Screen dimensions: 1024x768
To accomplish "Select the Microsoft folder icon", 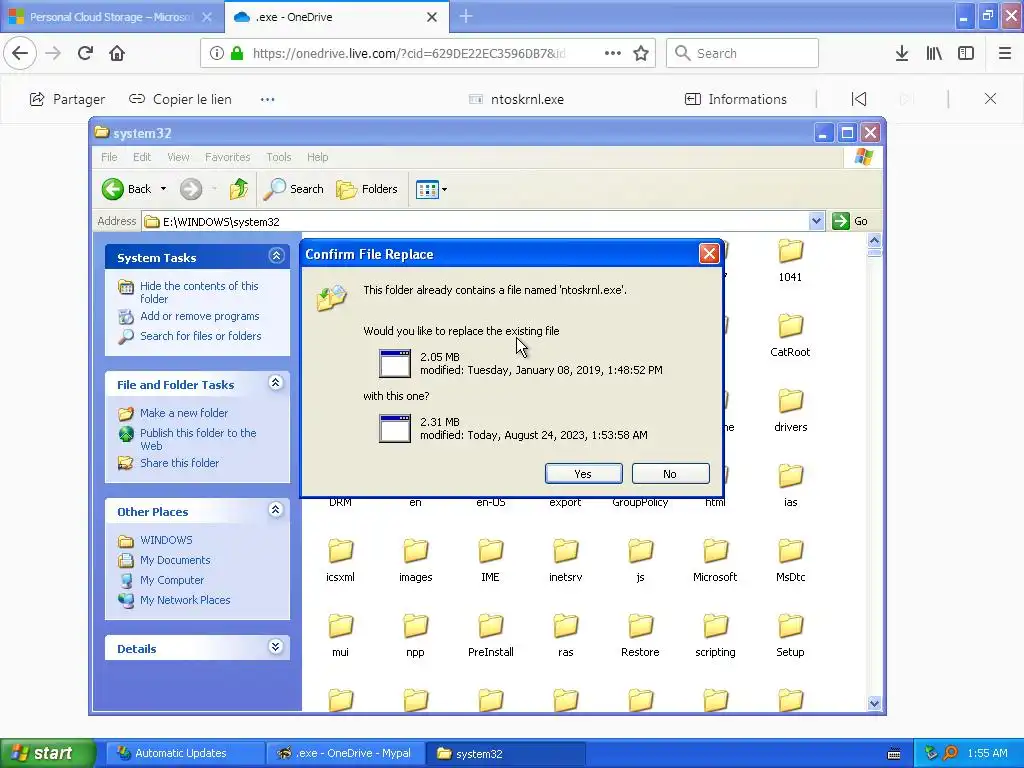I will (x=715, y=551).
